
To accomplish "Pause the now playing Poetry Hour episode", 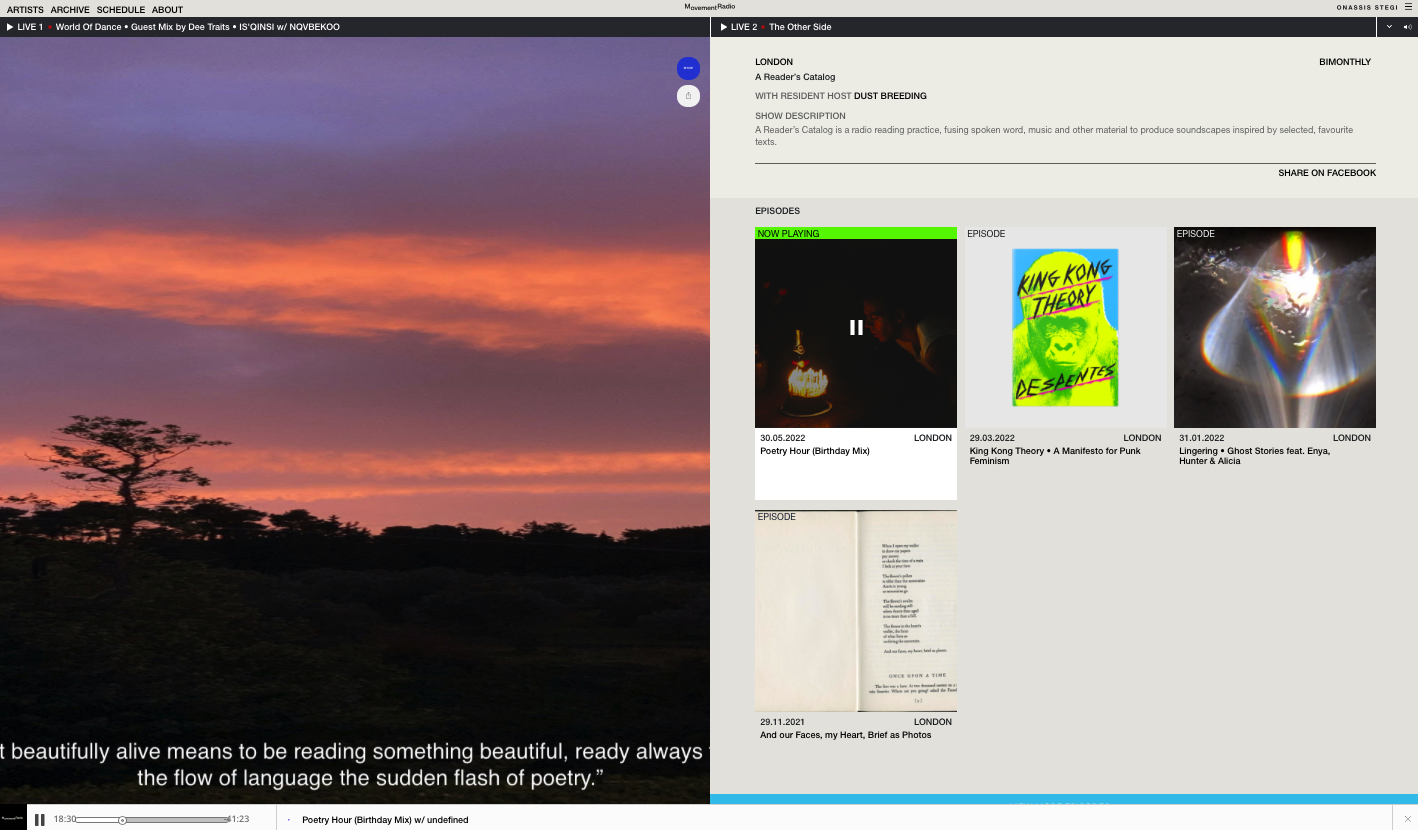I will [x=856, y=327].
